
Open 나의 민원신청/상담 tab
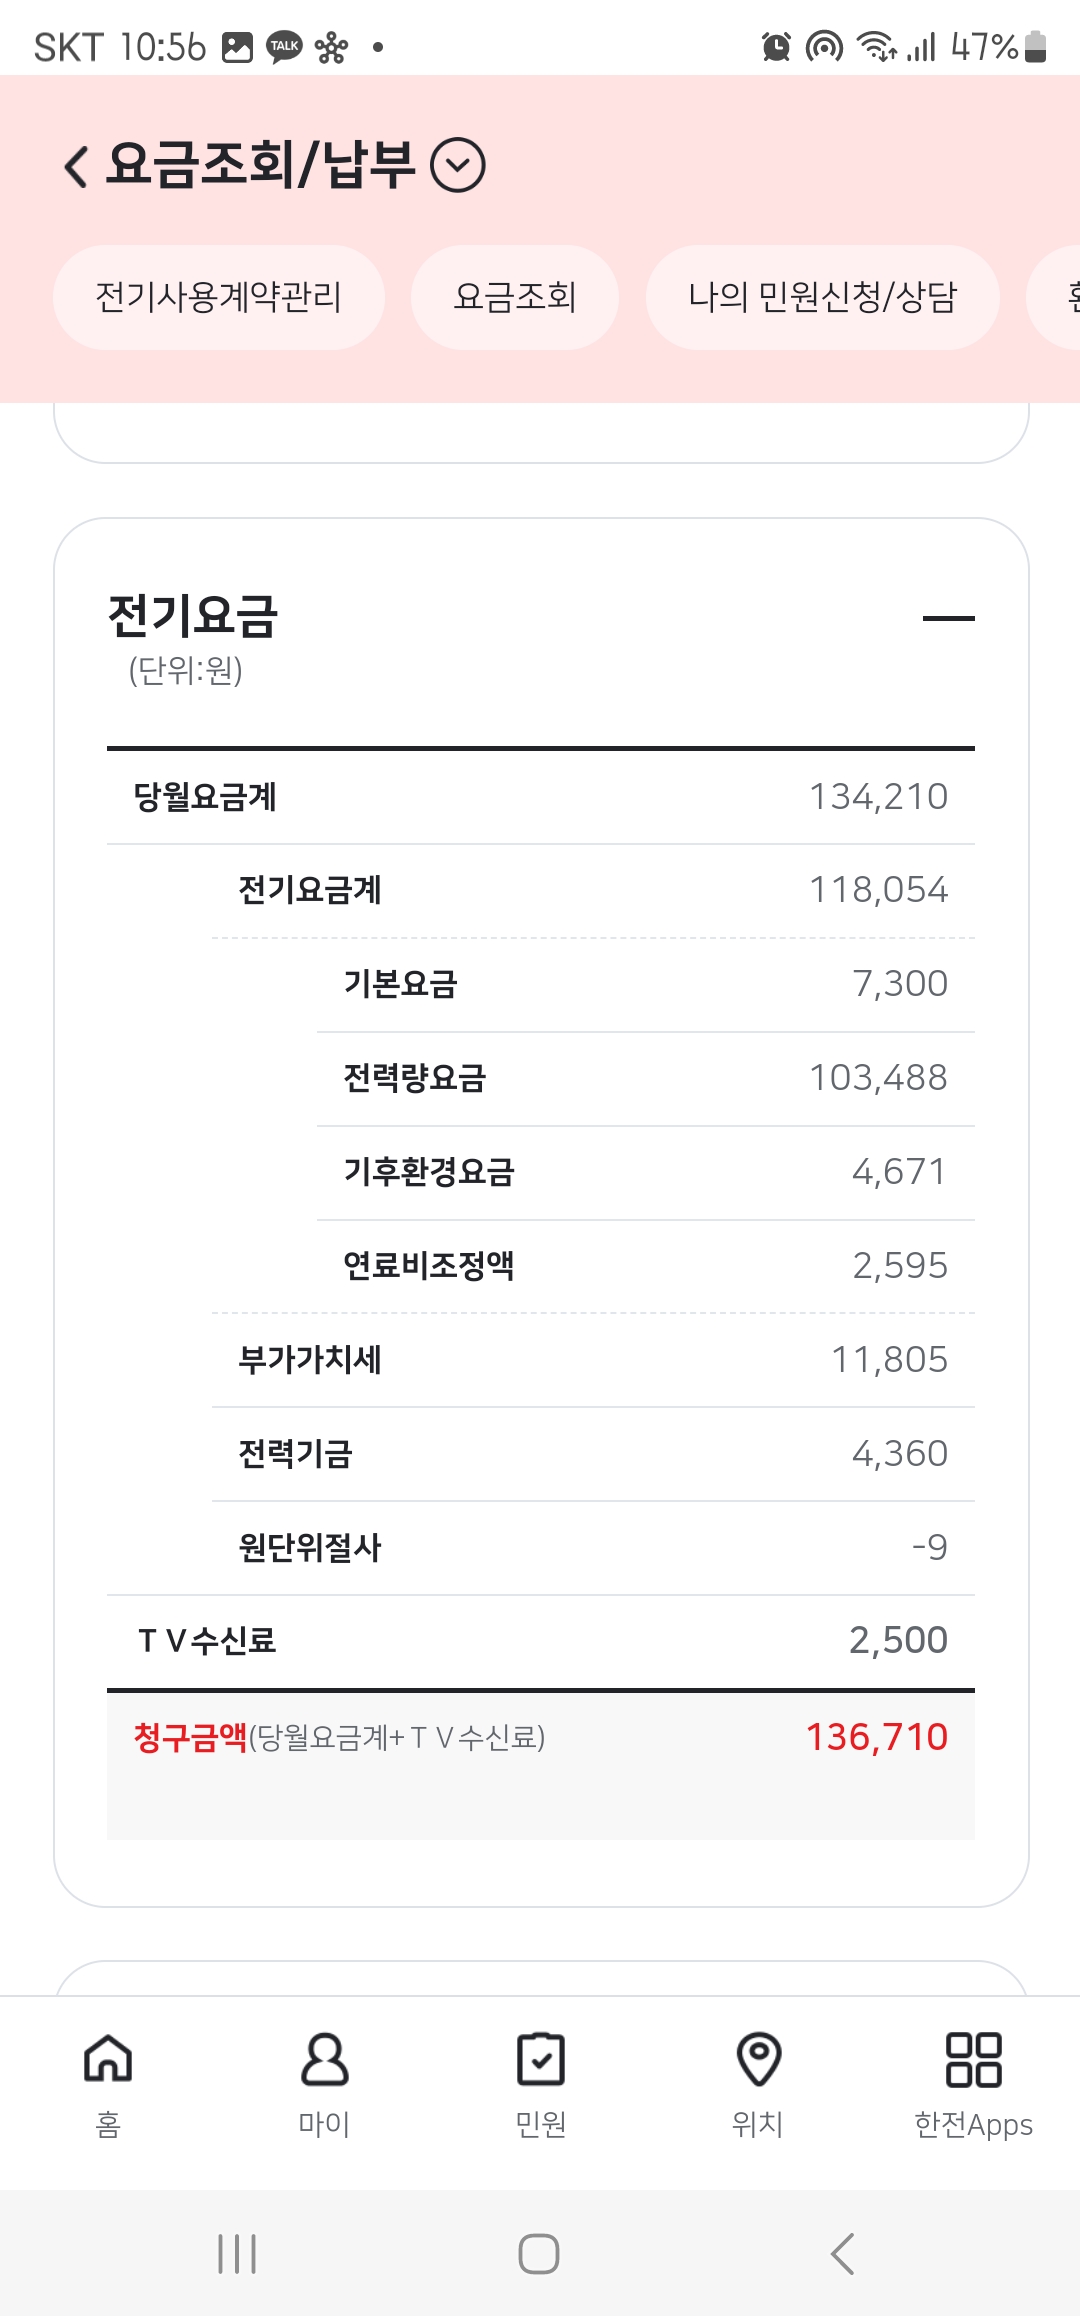(822, 297)
